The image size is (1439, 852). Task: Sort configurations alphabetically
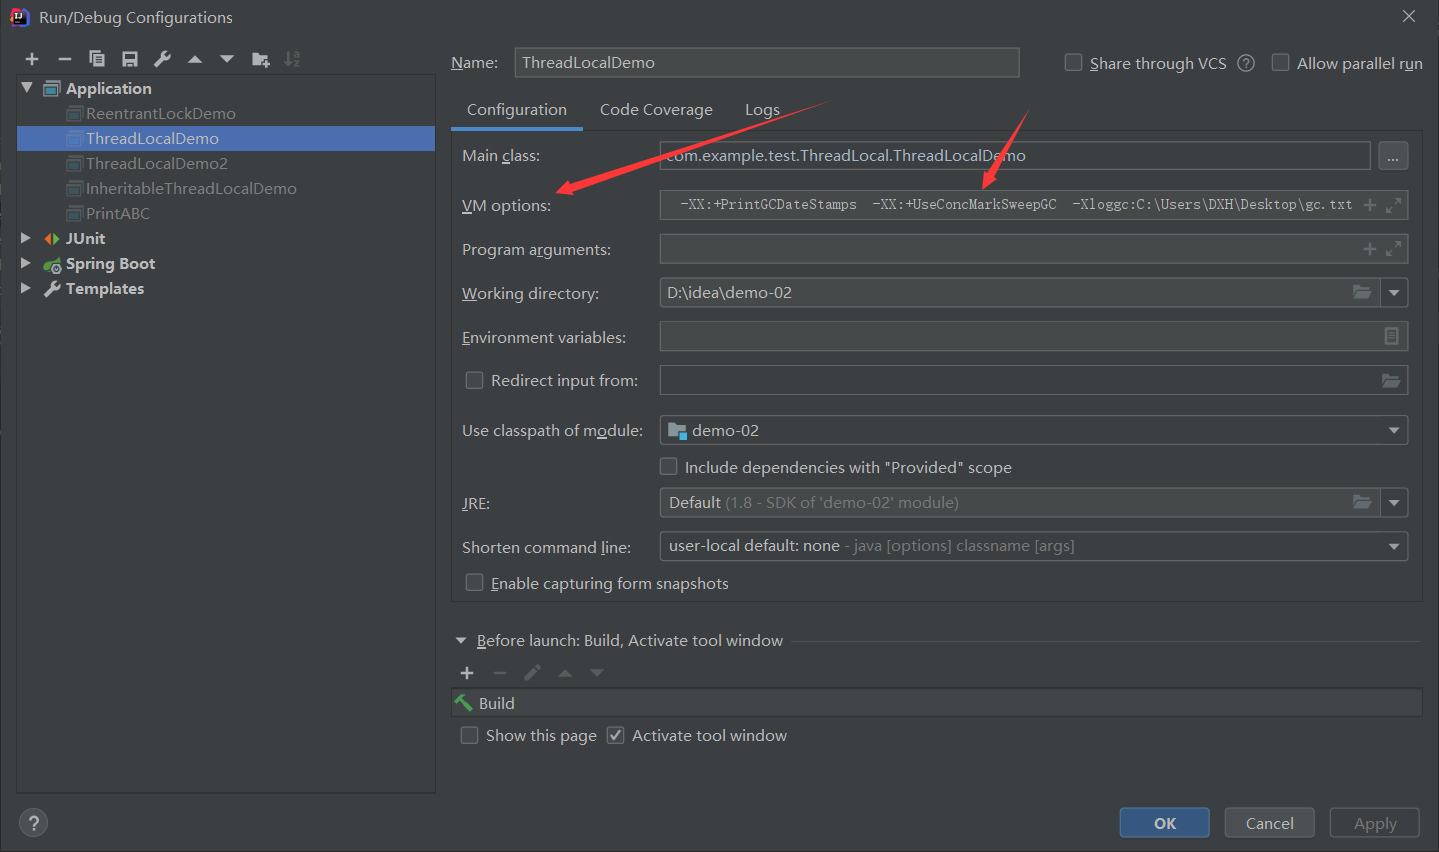point(292,60)
